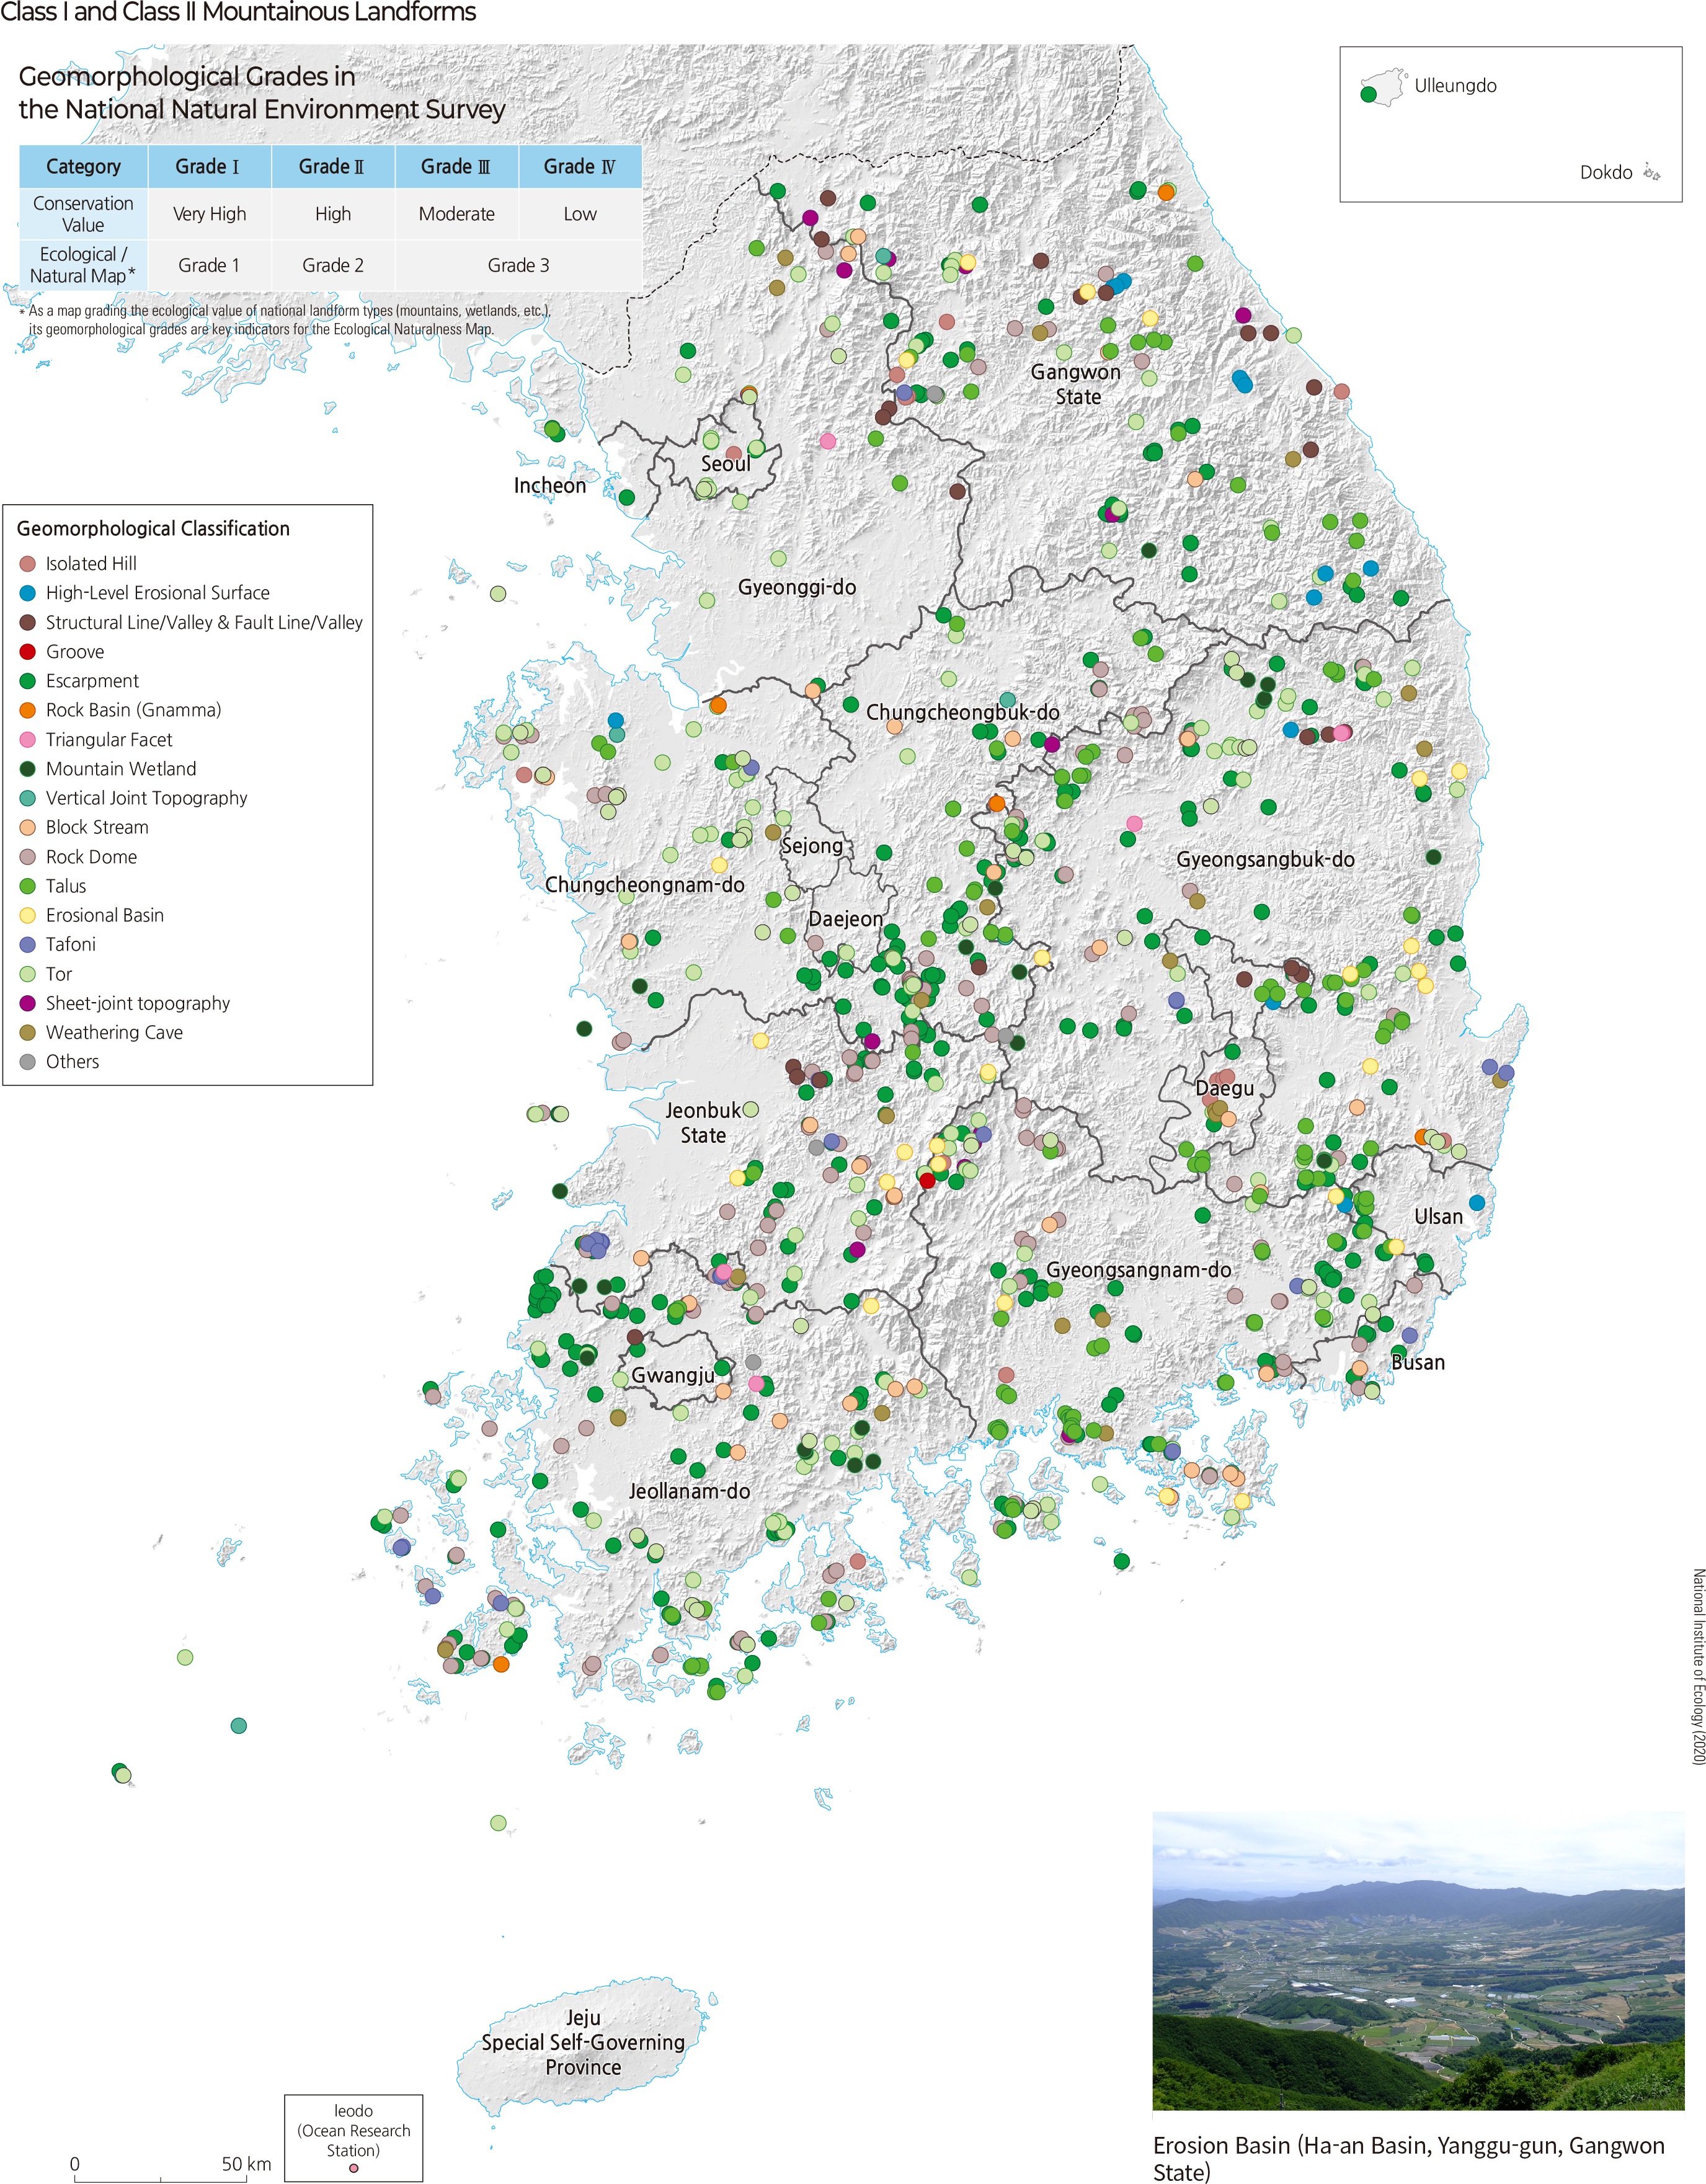Click the Gangwon State map label
Image resolution: width=1706 pixels, height=2184 pixels.
tap(1076, 384)
